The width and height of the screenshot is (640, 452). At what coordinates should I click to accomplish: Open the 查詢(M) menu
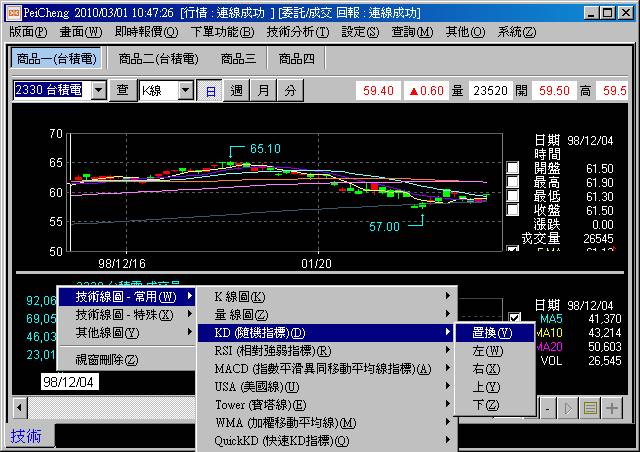click(412, 31)
